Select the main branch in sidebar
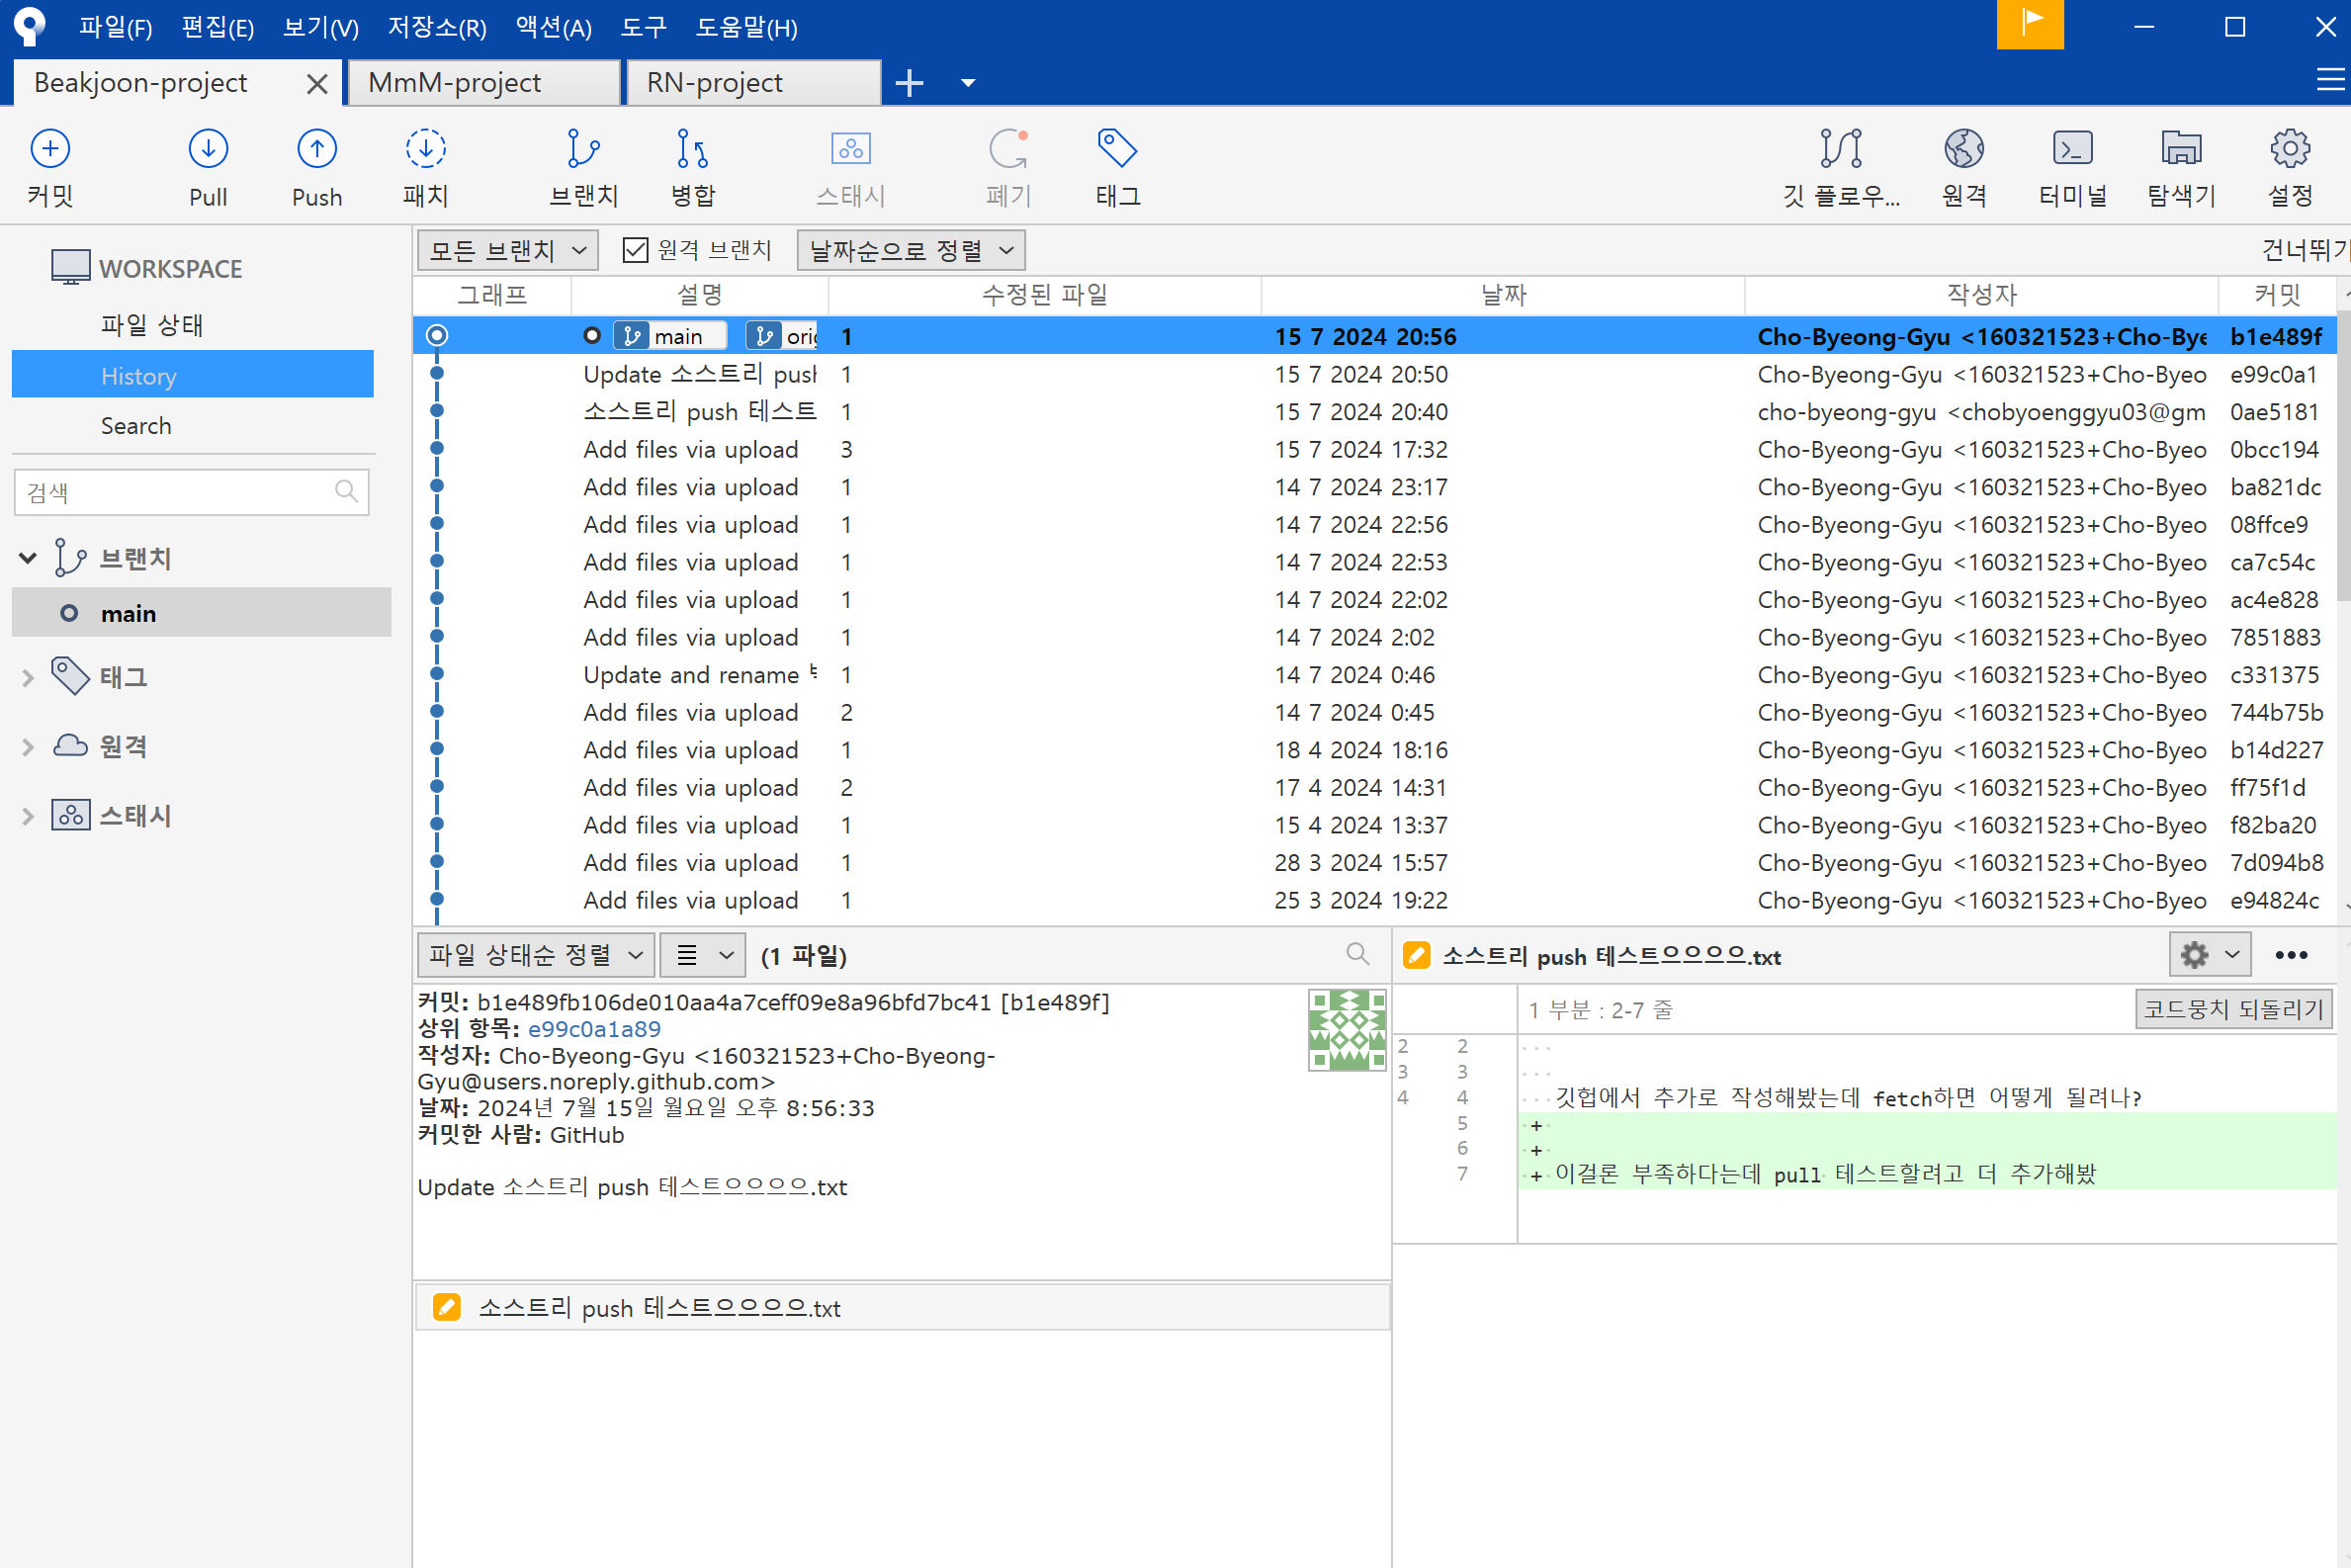2351x1568 pixels. pyautogui.click(x=201, y=613)
